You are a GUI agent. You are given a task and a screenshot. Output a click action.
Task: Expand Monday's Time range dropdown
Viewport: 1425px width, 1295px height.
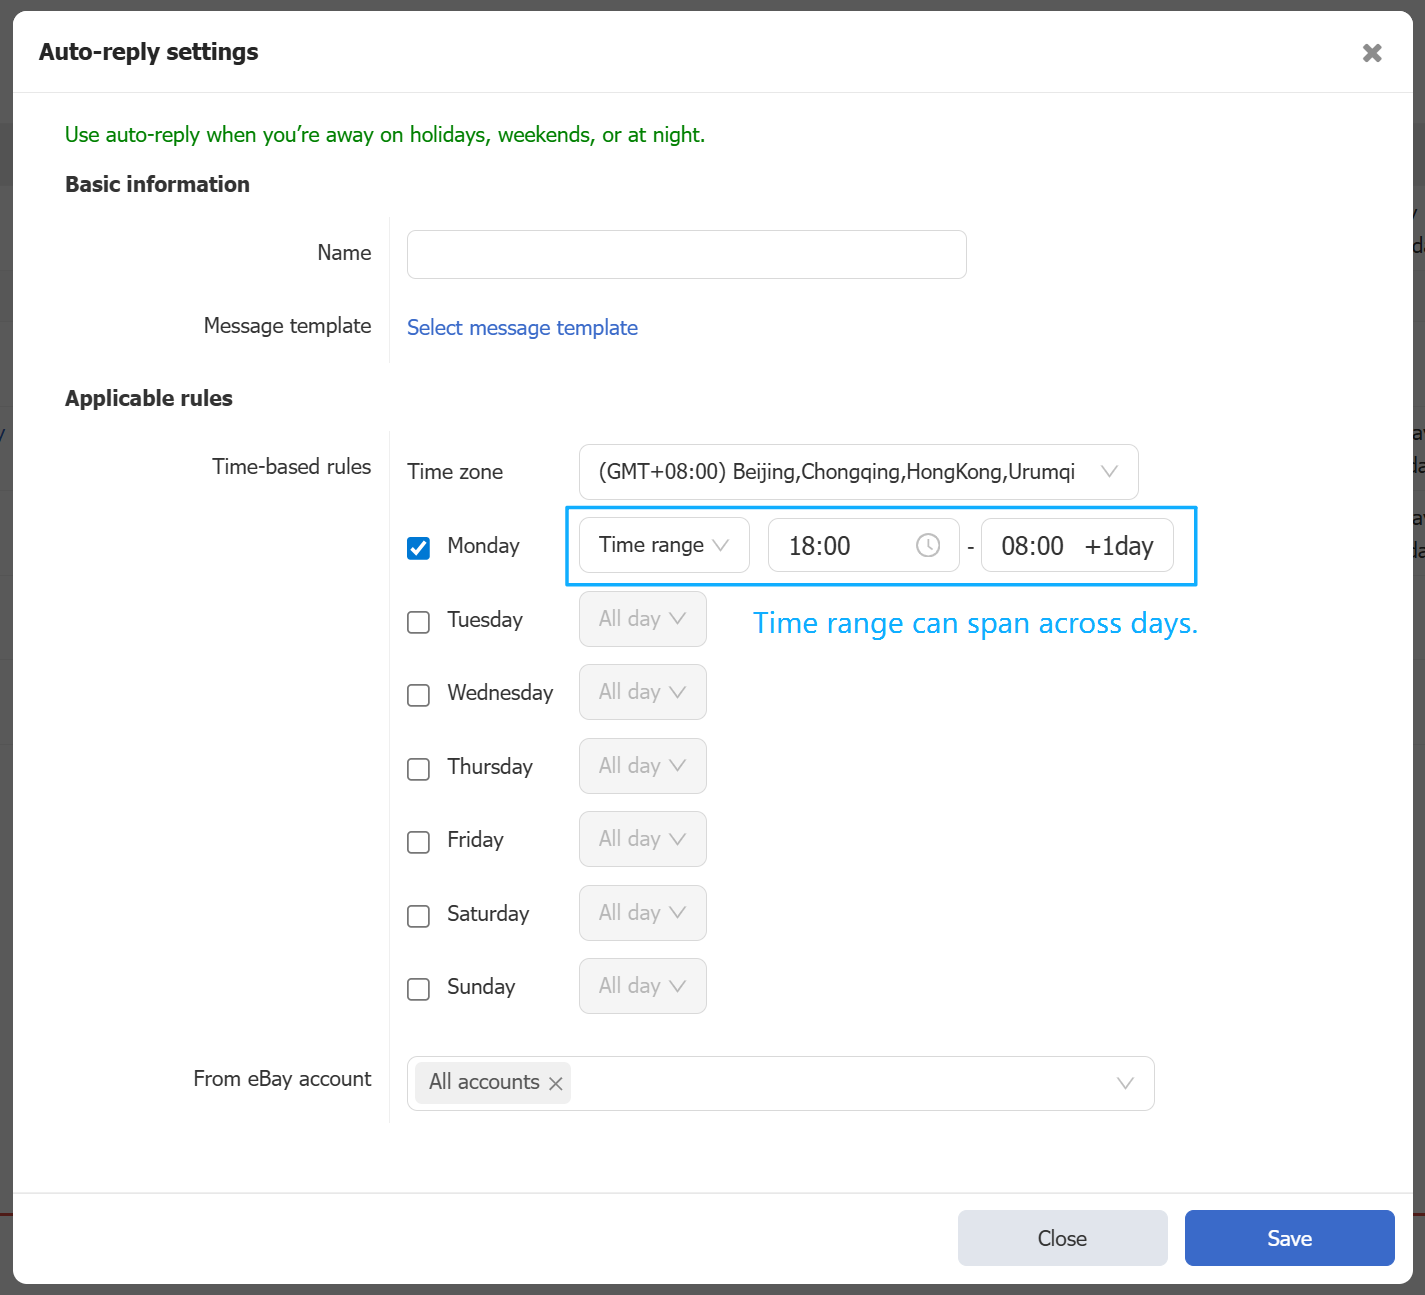coord(663,545)
